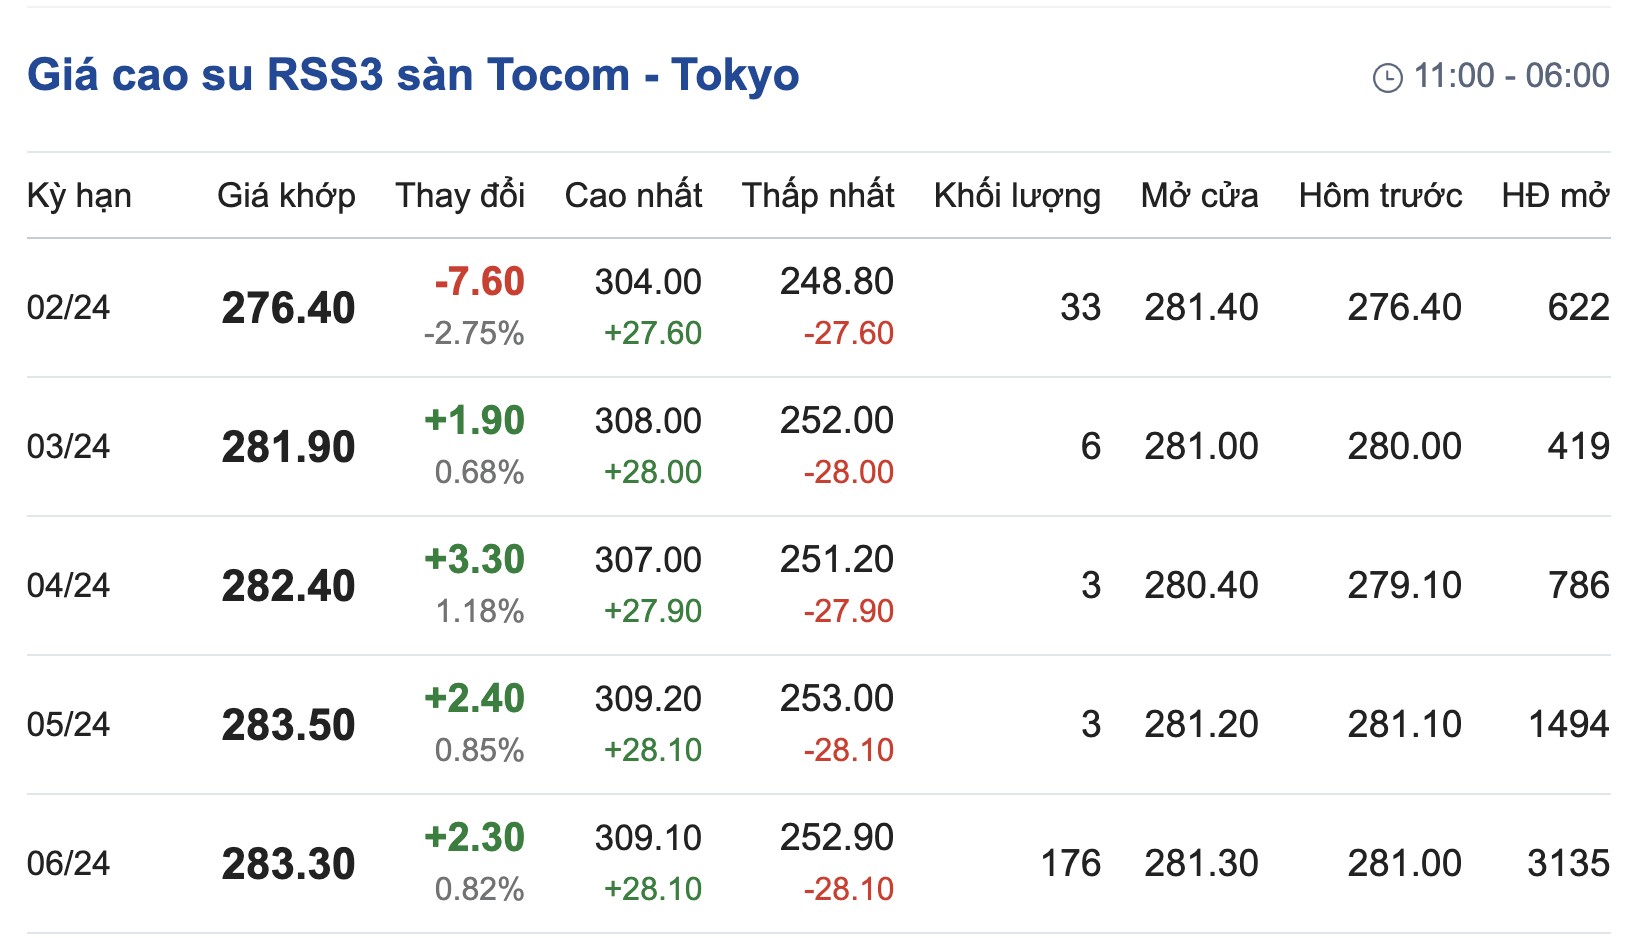Click the 04/24 matched price 282.40
1652x938 pixels.
[288, 586]
